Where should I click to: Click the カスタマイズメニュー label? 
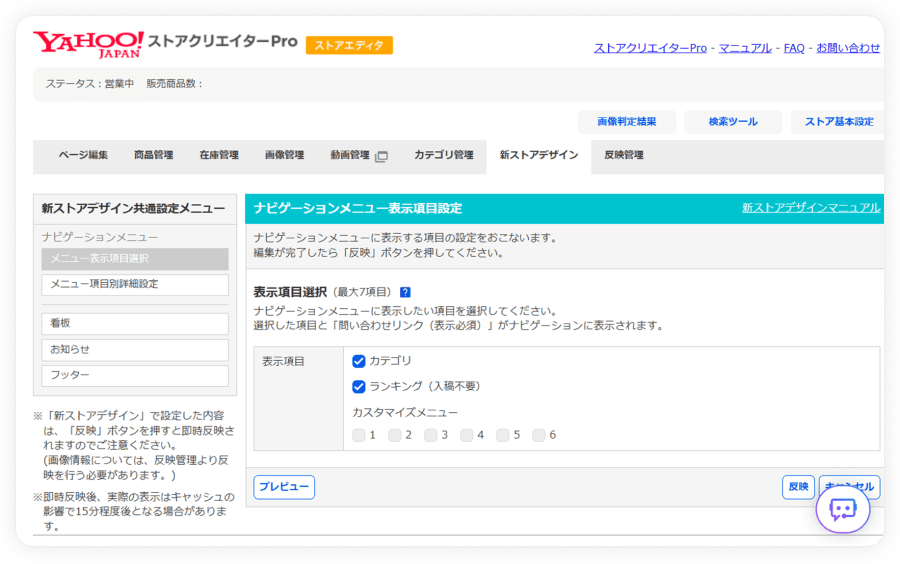tap(405, 413)
